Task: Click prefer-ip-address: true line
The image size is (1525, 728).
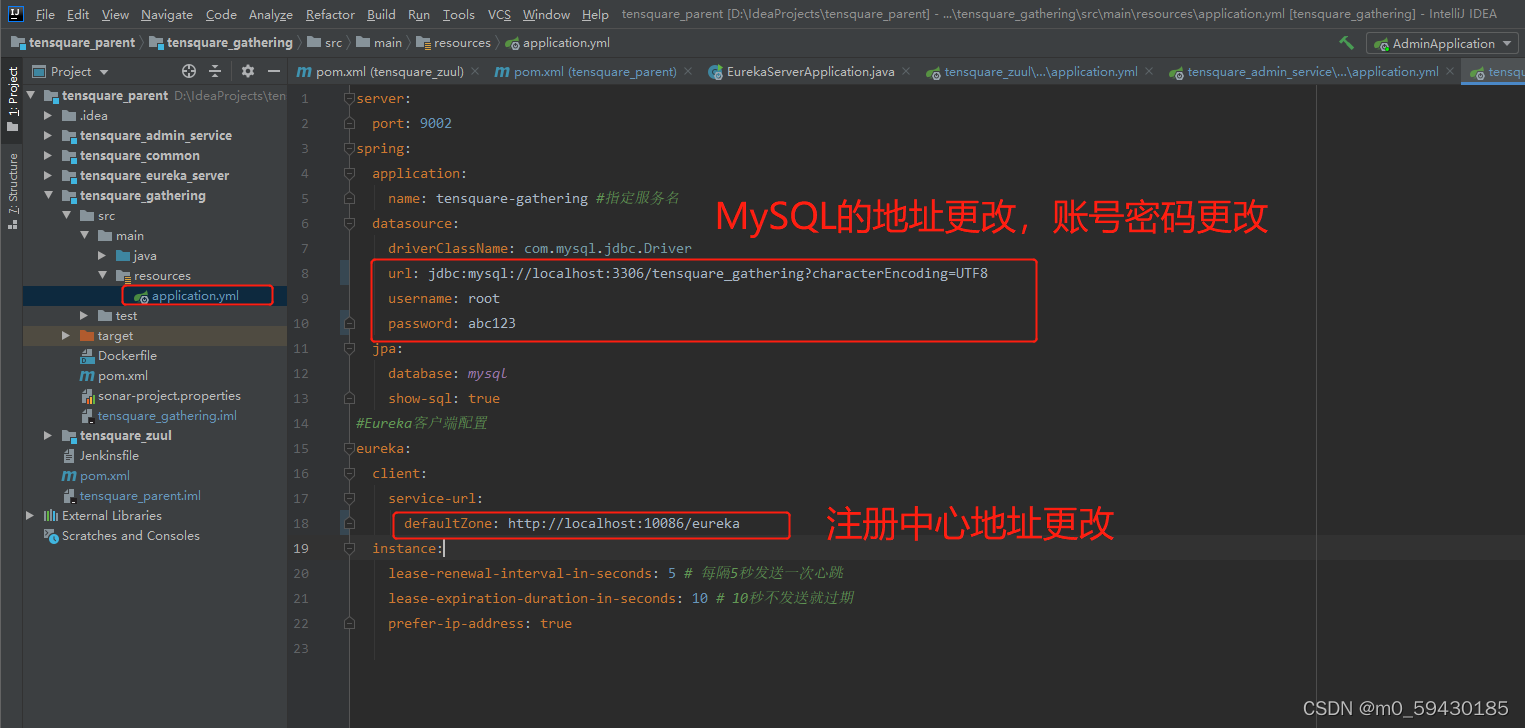Action: click(480, 623)
